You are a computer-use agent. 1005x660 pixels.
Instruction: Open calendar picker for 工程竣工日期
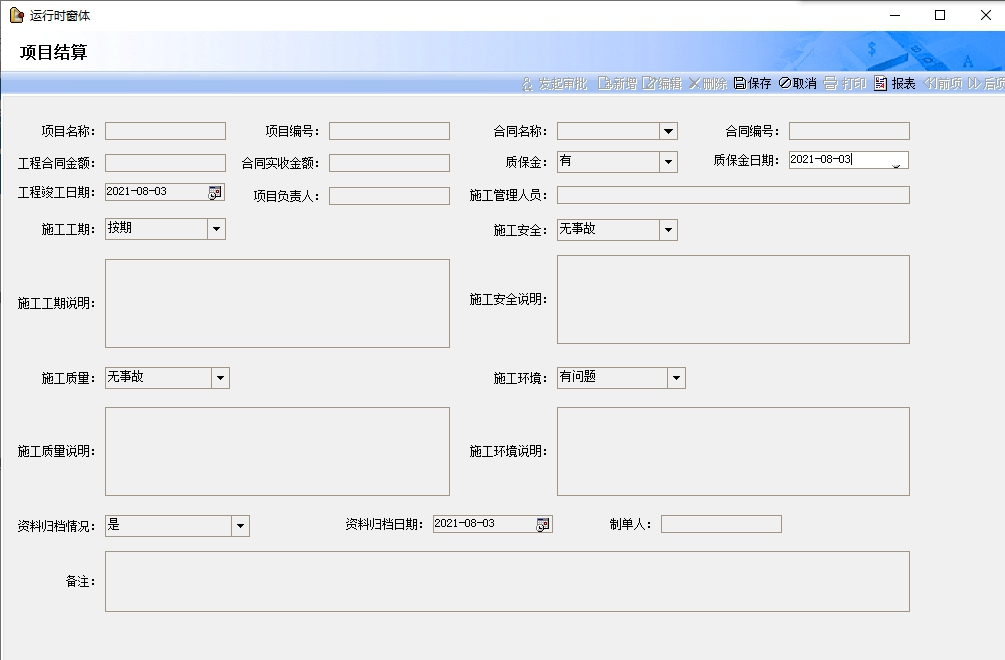[x=215, y=192]
